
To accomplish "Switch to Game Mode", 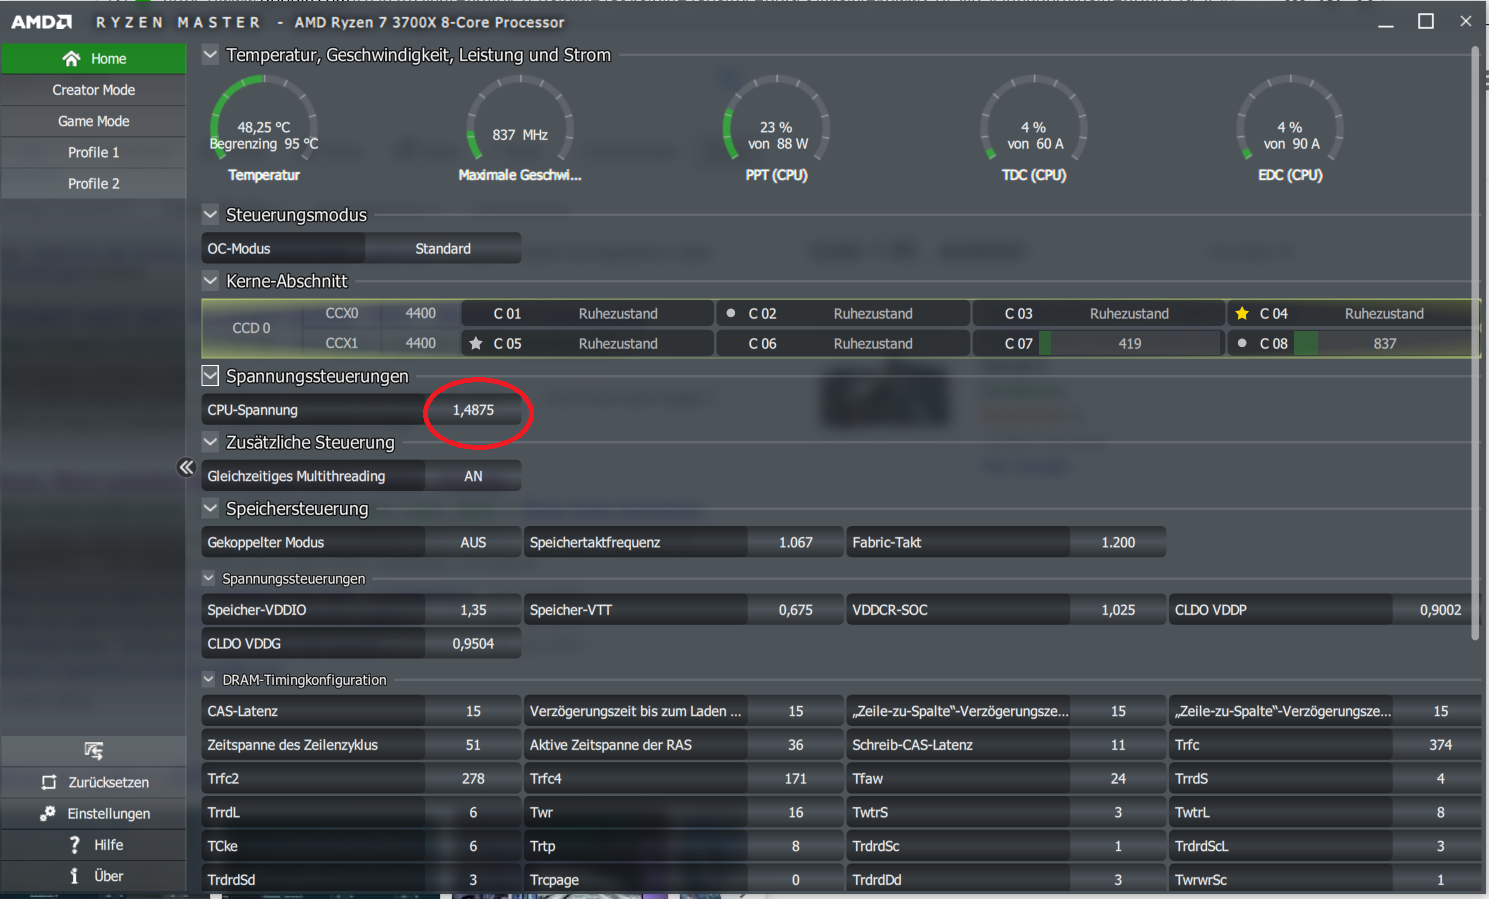I will [93, 121].
